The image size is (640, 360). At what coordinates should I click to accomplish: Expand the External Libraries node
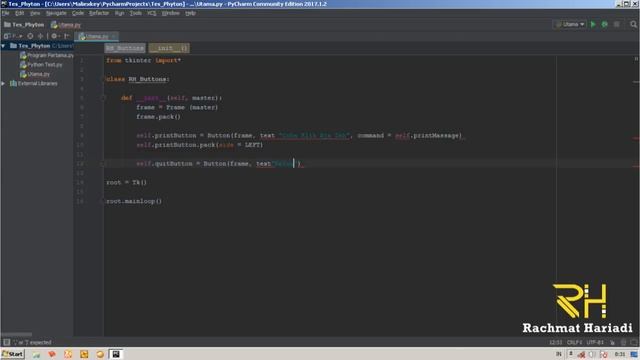click(3, 83)
